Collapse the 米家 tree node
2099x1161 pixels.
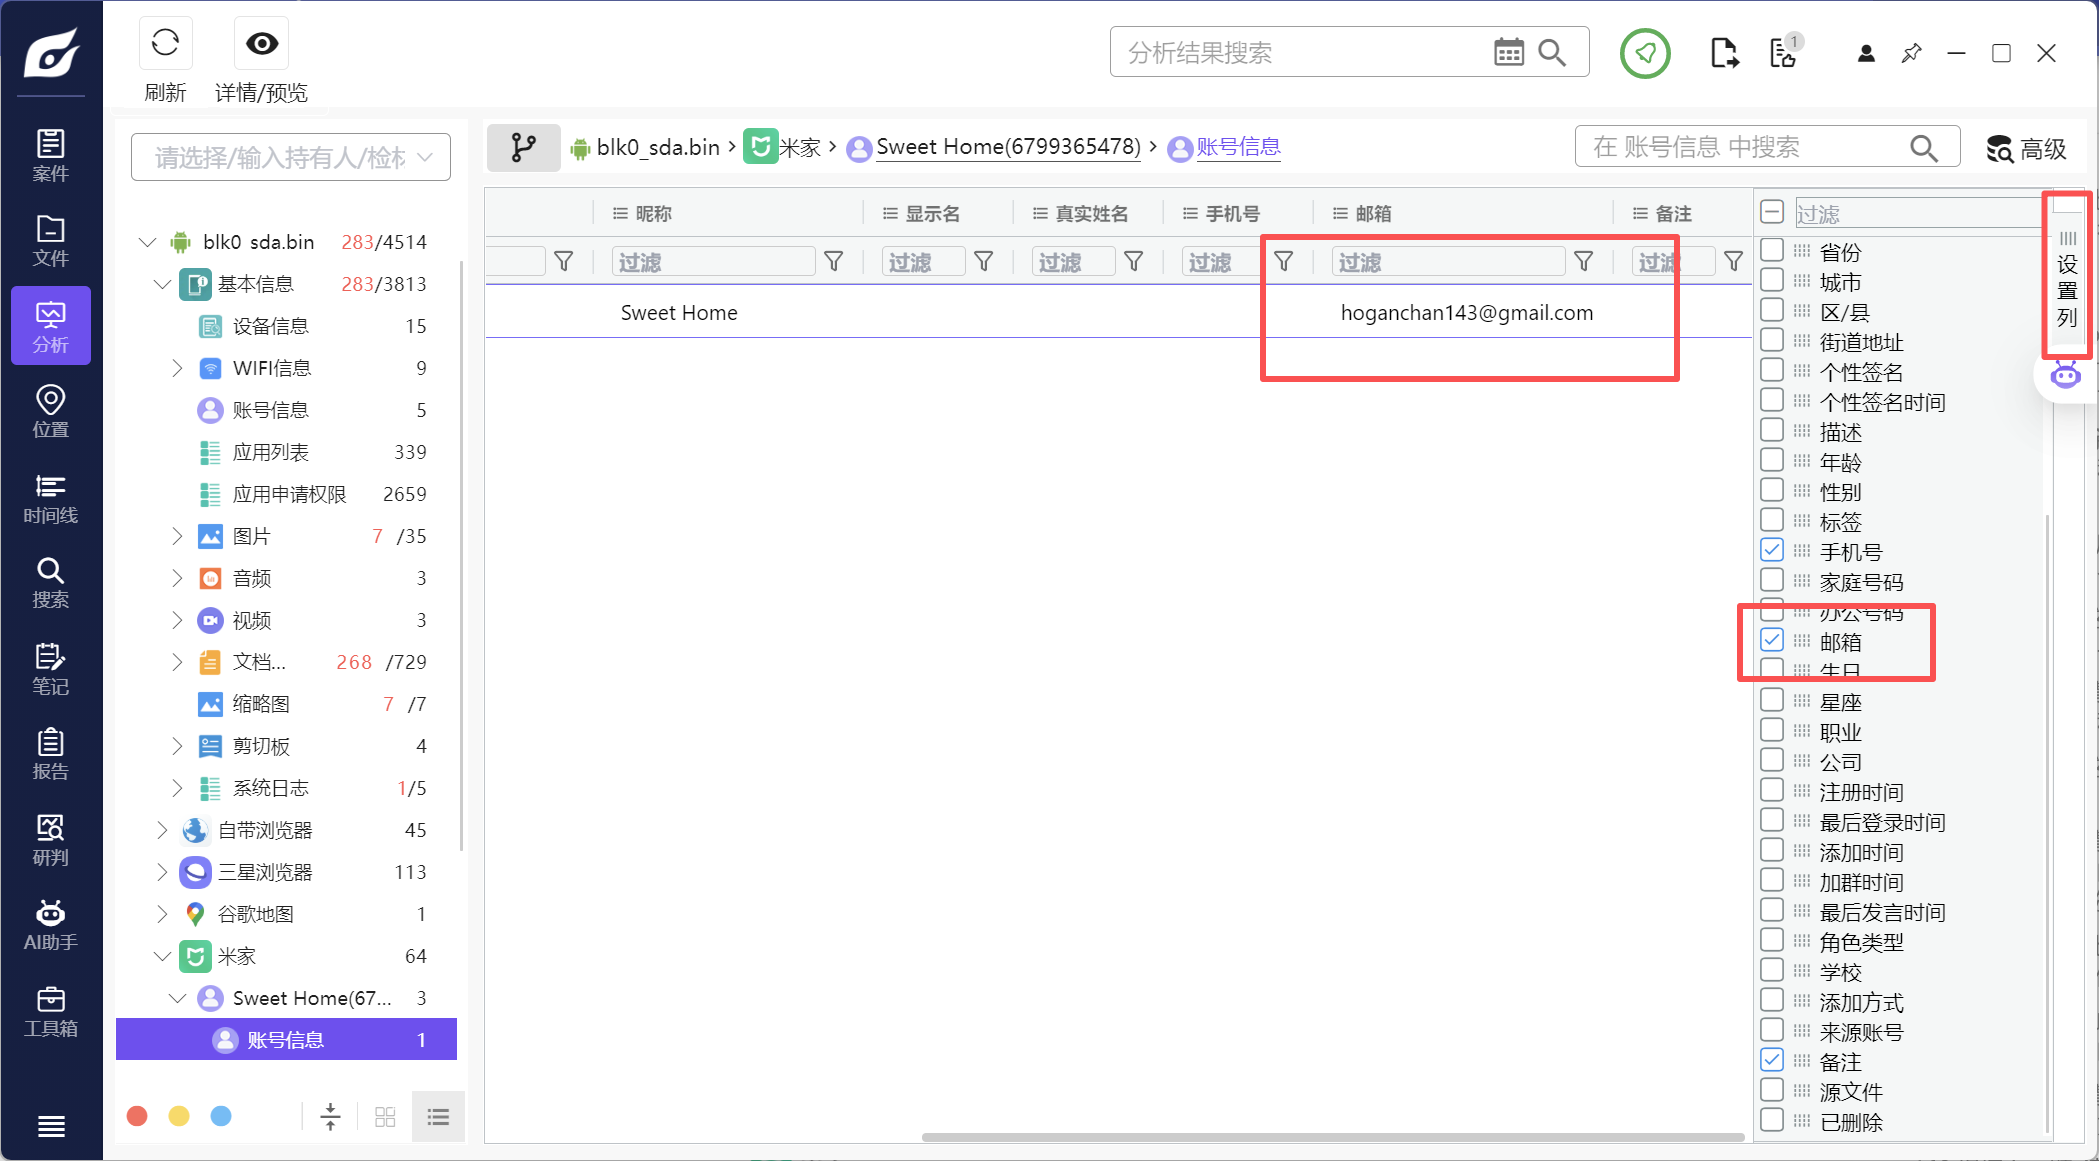click(162, 956)
